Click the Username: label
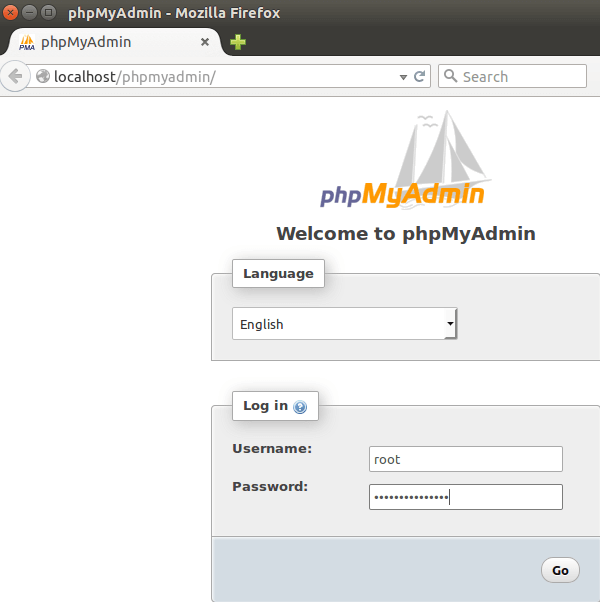The width and height of the screenshot is (600, 602). 272,448
